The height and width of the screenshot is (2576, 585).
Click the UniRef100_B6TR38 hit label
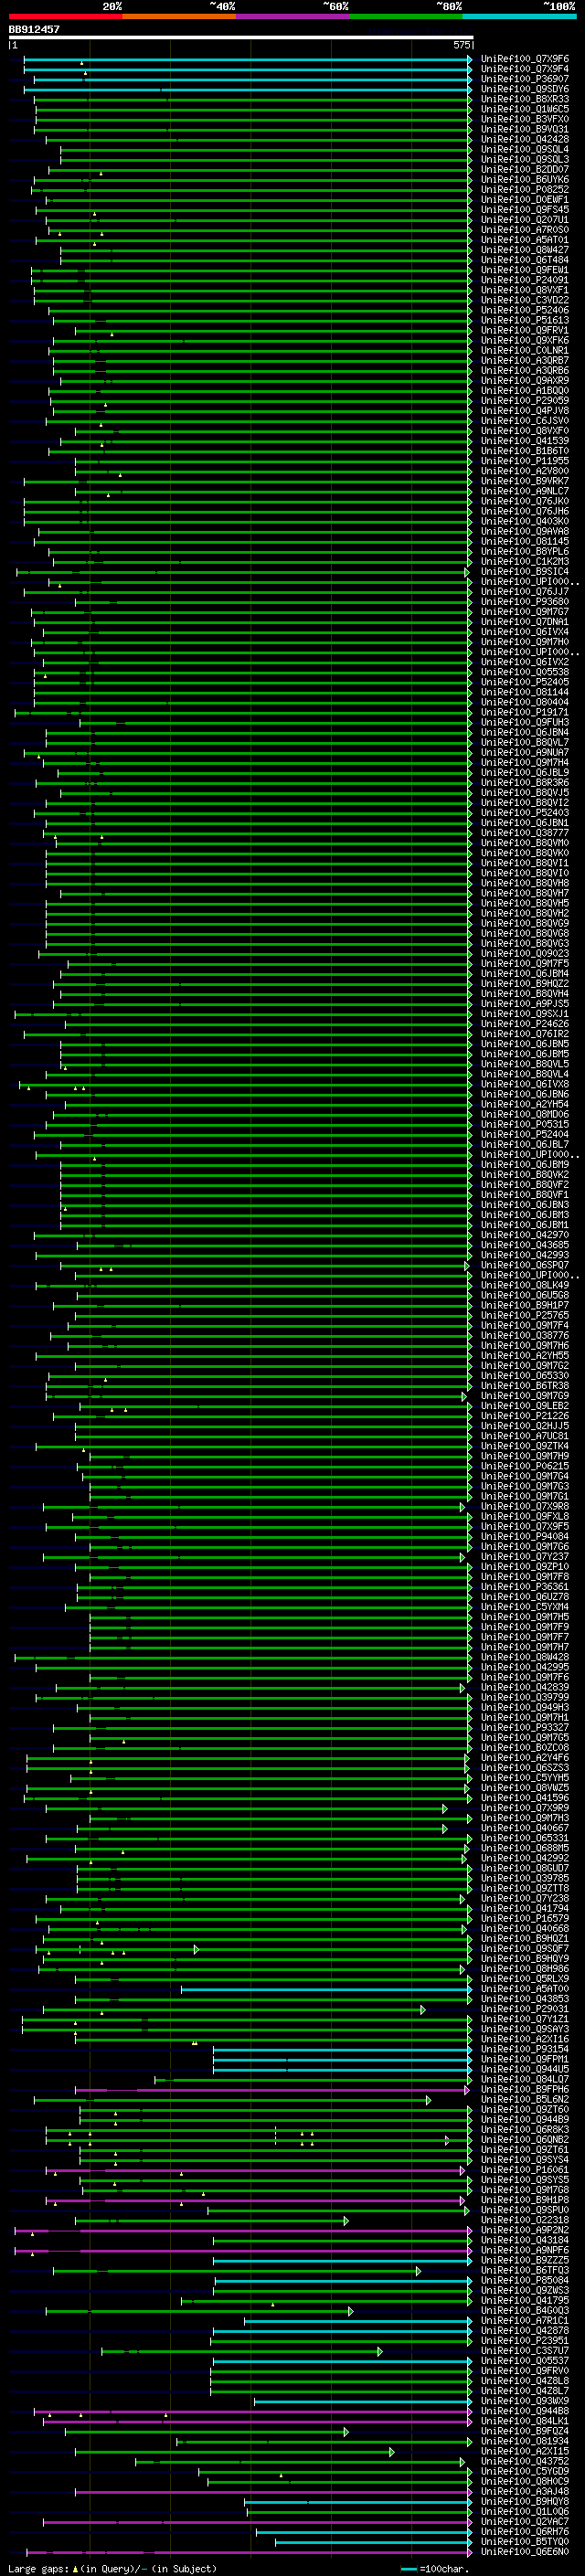(525, 1385)
